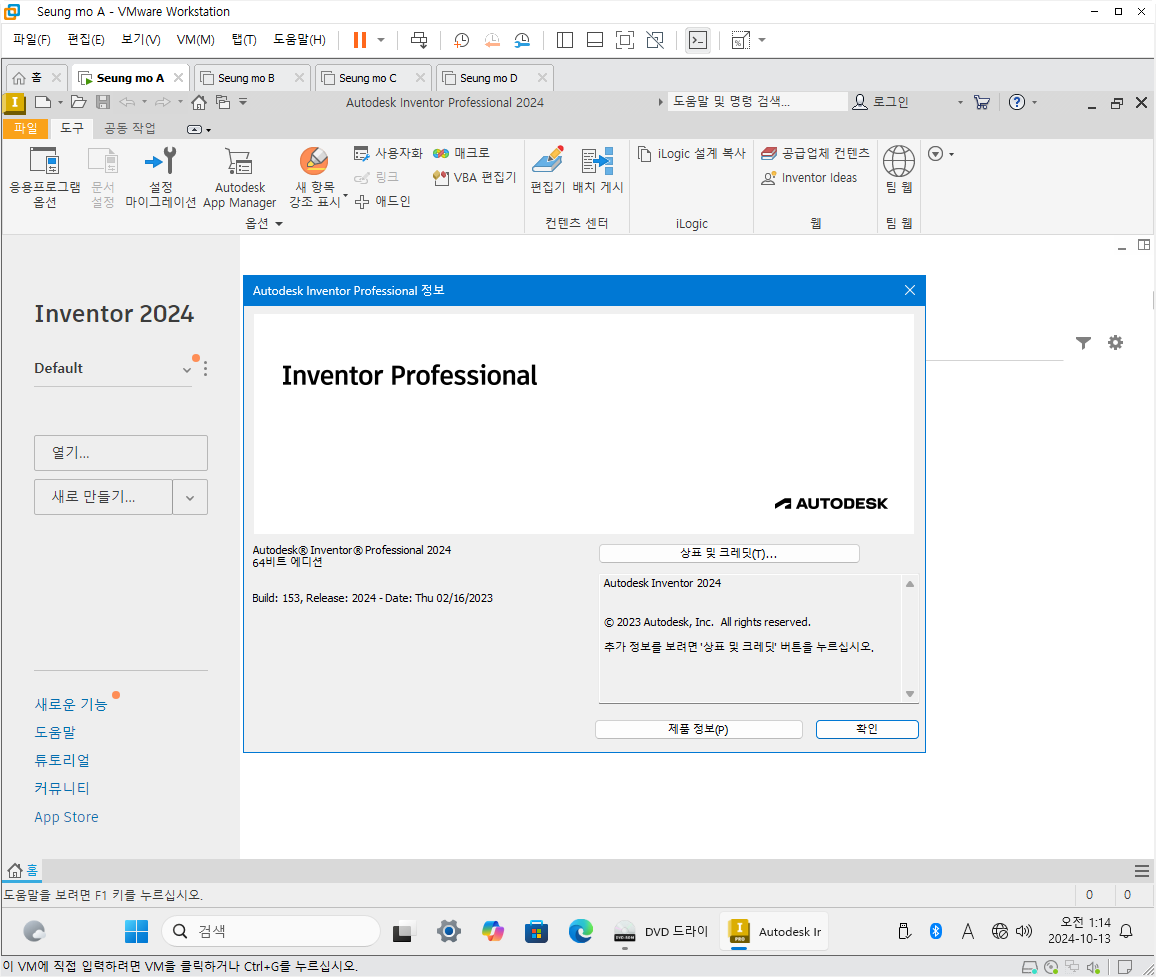Open Application Options (응용프로그램 옵션)
The height and width of the screenshot is (977, 1156).
pos(44,177)
